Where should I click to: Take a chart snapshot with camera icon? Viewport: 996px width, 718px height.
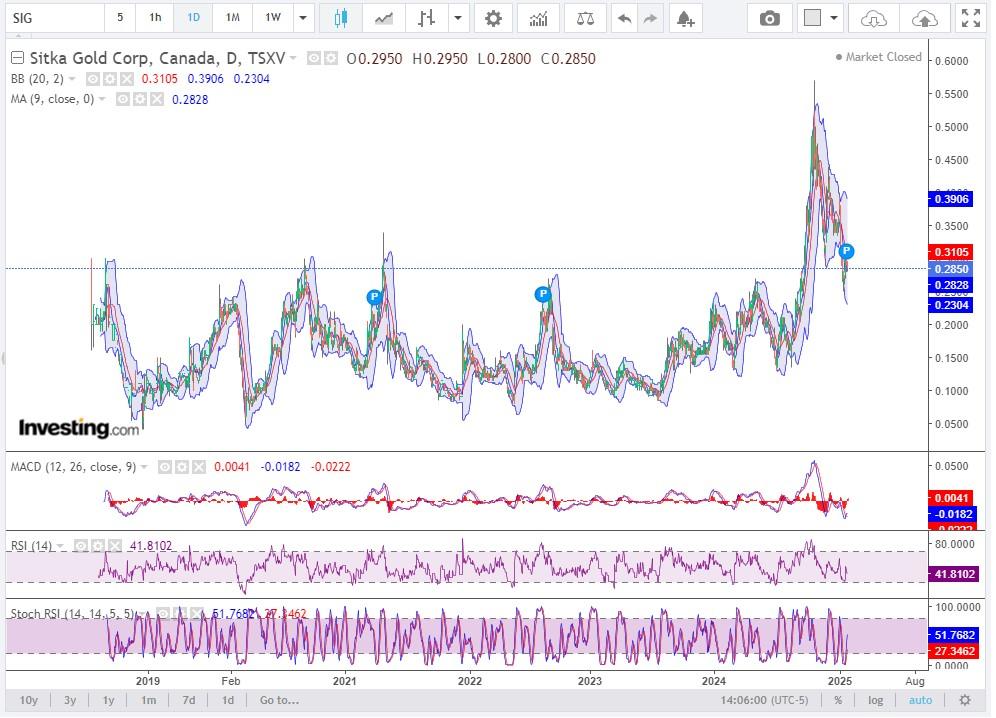coord(769,18)
